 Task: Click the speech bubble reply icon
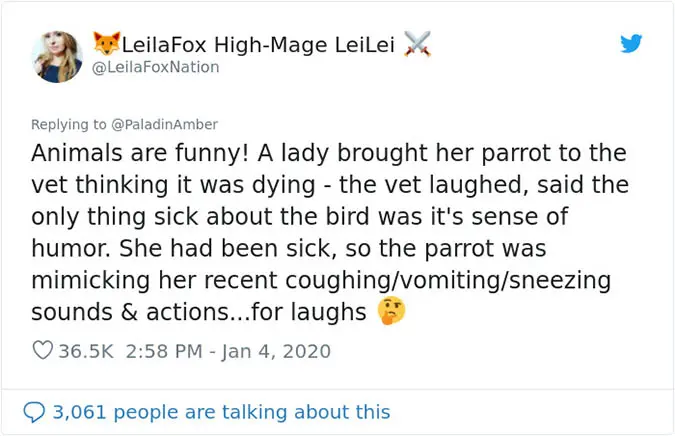(34, 411)
